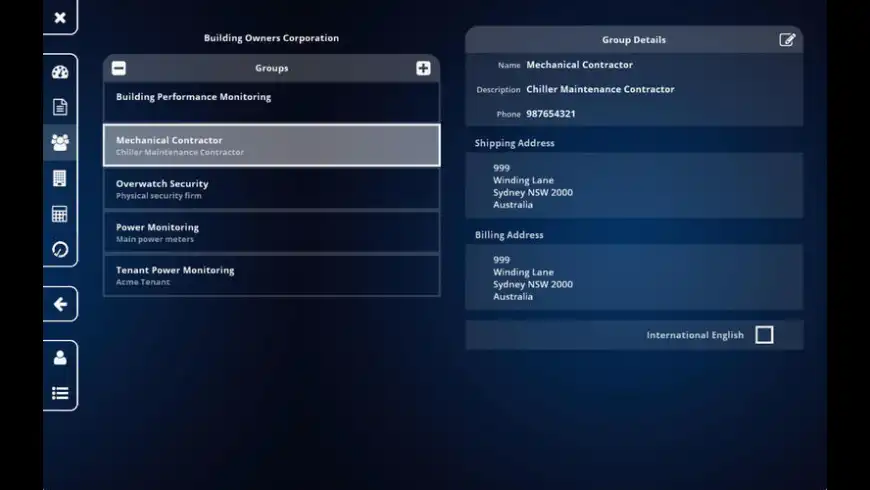The image size is (870, 490).
Task: Click the Groups panel header label
Action: pyautogui.click(x=271, y=68)
